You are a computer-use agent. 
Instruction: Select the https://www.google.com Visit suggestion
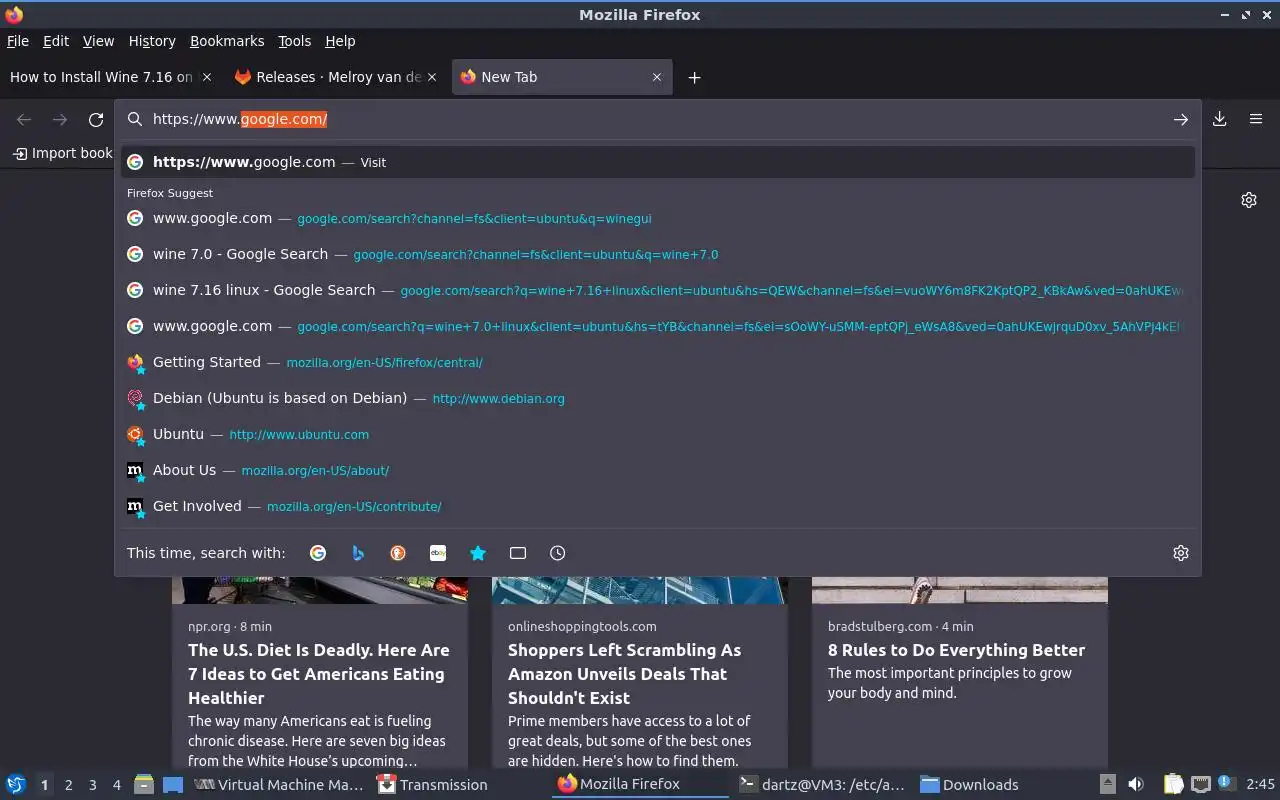658,162
